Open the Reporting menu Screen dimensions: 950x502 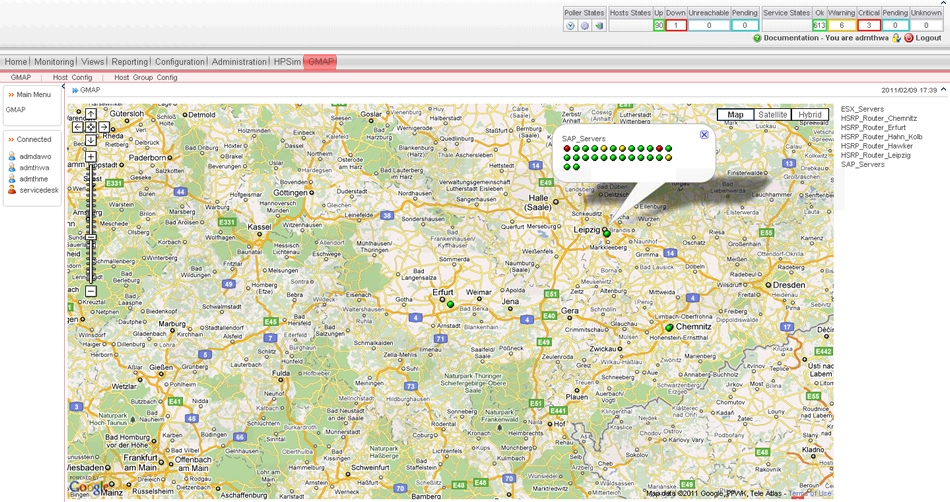click(x=130, y=62)
